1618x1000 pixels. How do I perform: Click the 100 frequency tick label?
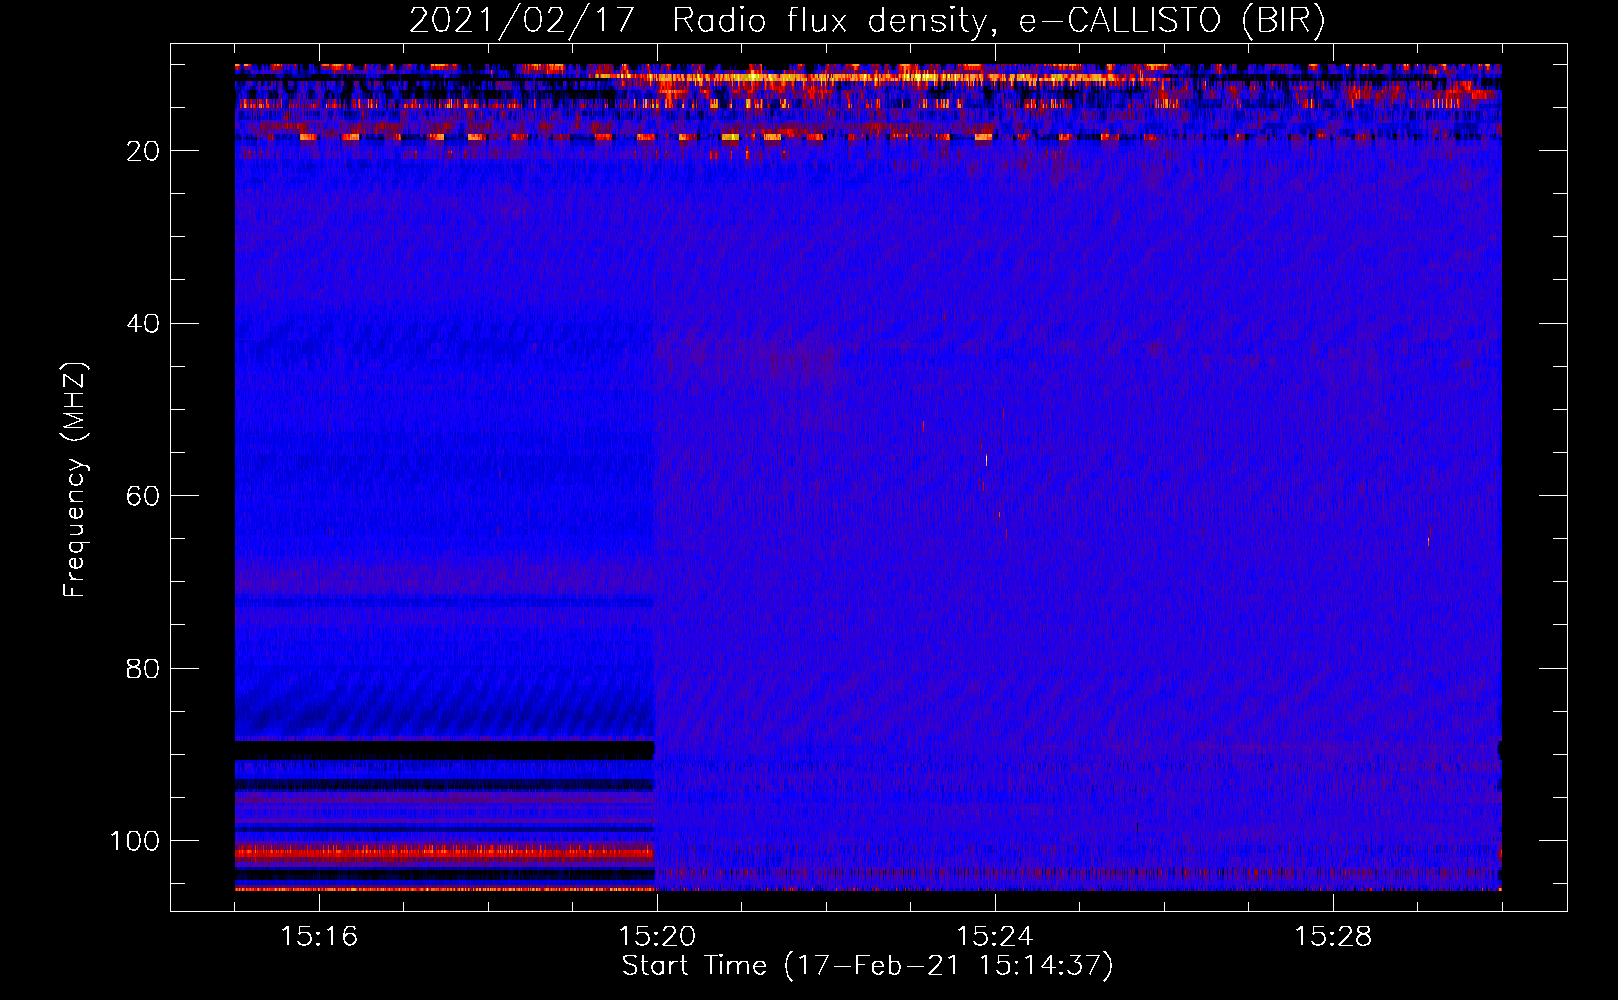point(135,841)
